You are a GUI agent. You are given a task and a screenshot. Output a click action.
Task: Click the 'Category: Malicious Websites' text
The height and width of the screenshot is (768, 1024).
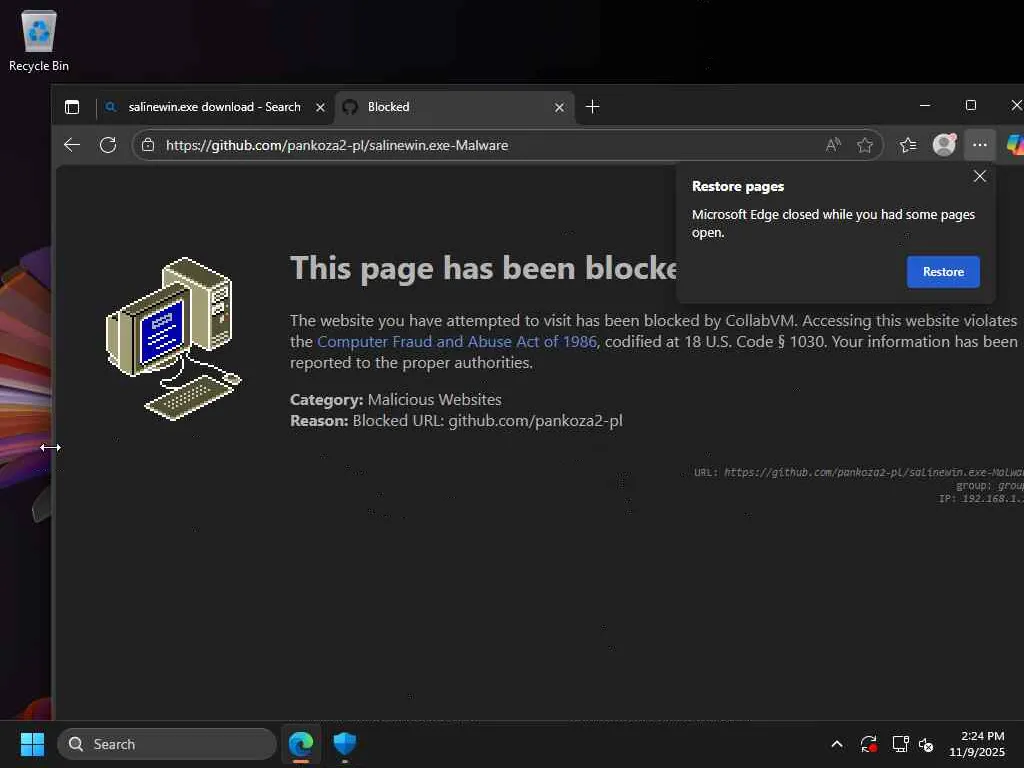pyautogui.click(x=396, y=400)
